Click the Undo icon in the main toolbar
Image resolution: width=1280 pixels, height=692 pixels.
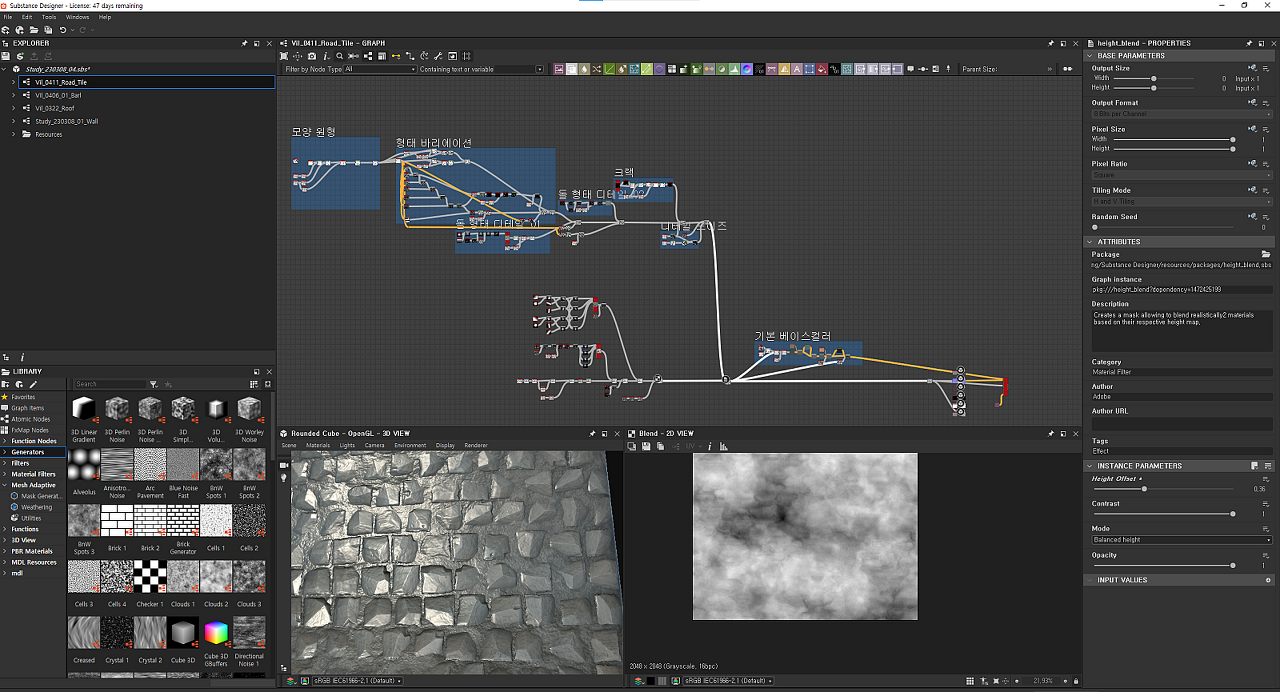(62, 30)
